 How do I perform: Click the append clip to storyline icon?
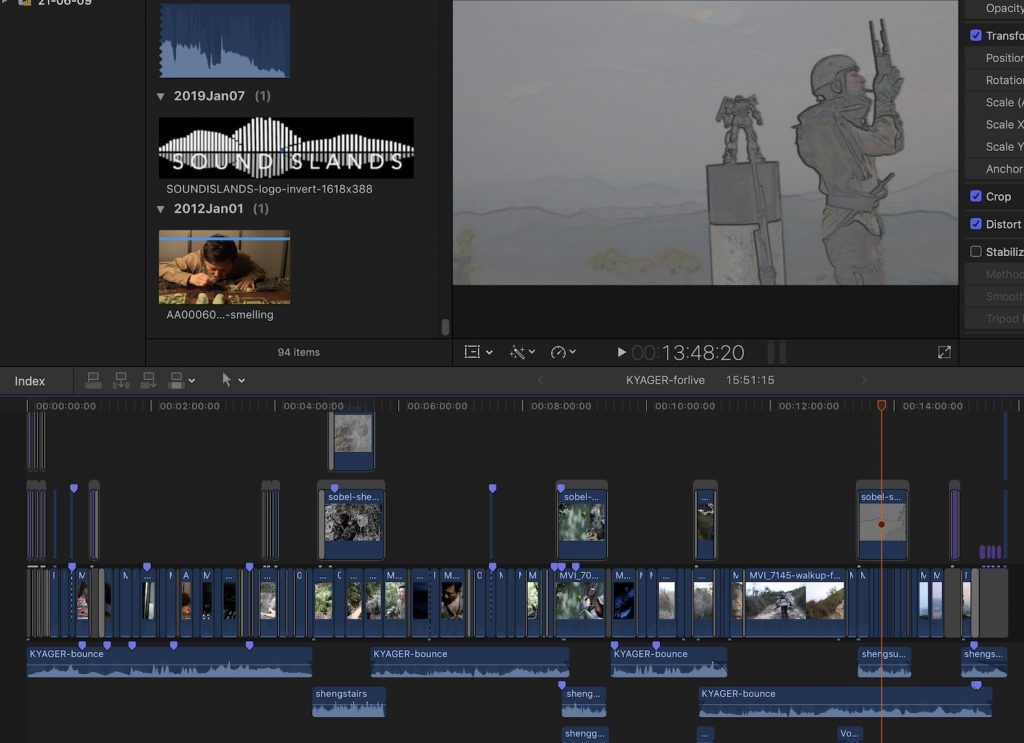click(148, 380)
